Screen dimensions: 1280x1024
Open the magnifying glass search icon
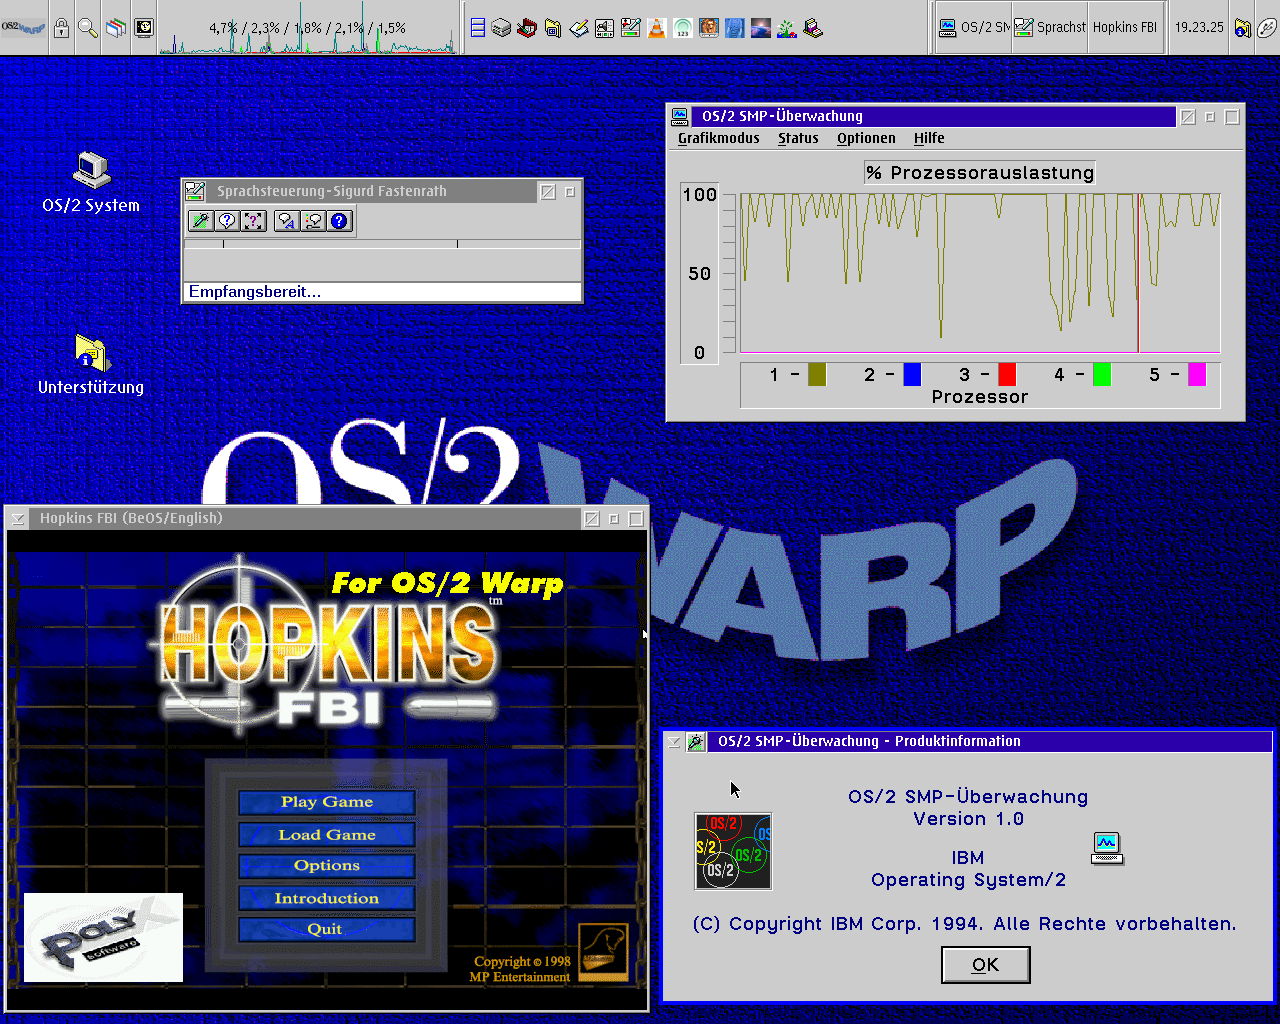tap(88, 28)
